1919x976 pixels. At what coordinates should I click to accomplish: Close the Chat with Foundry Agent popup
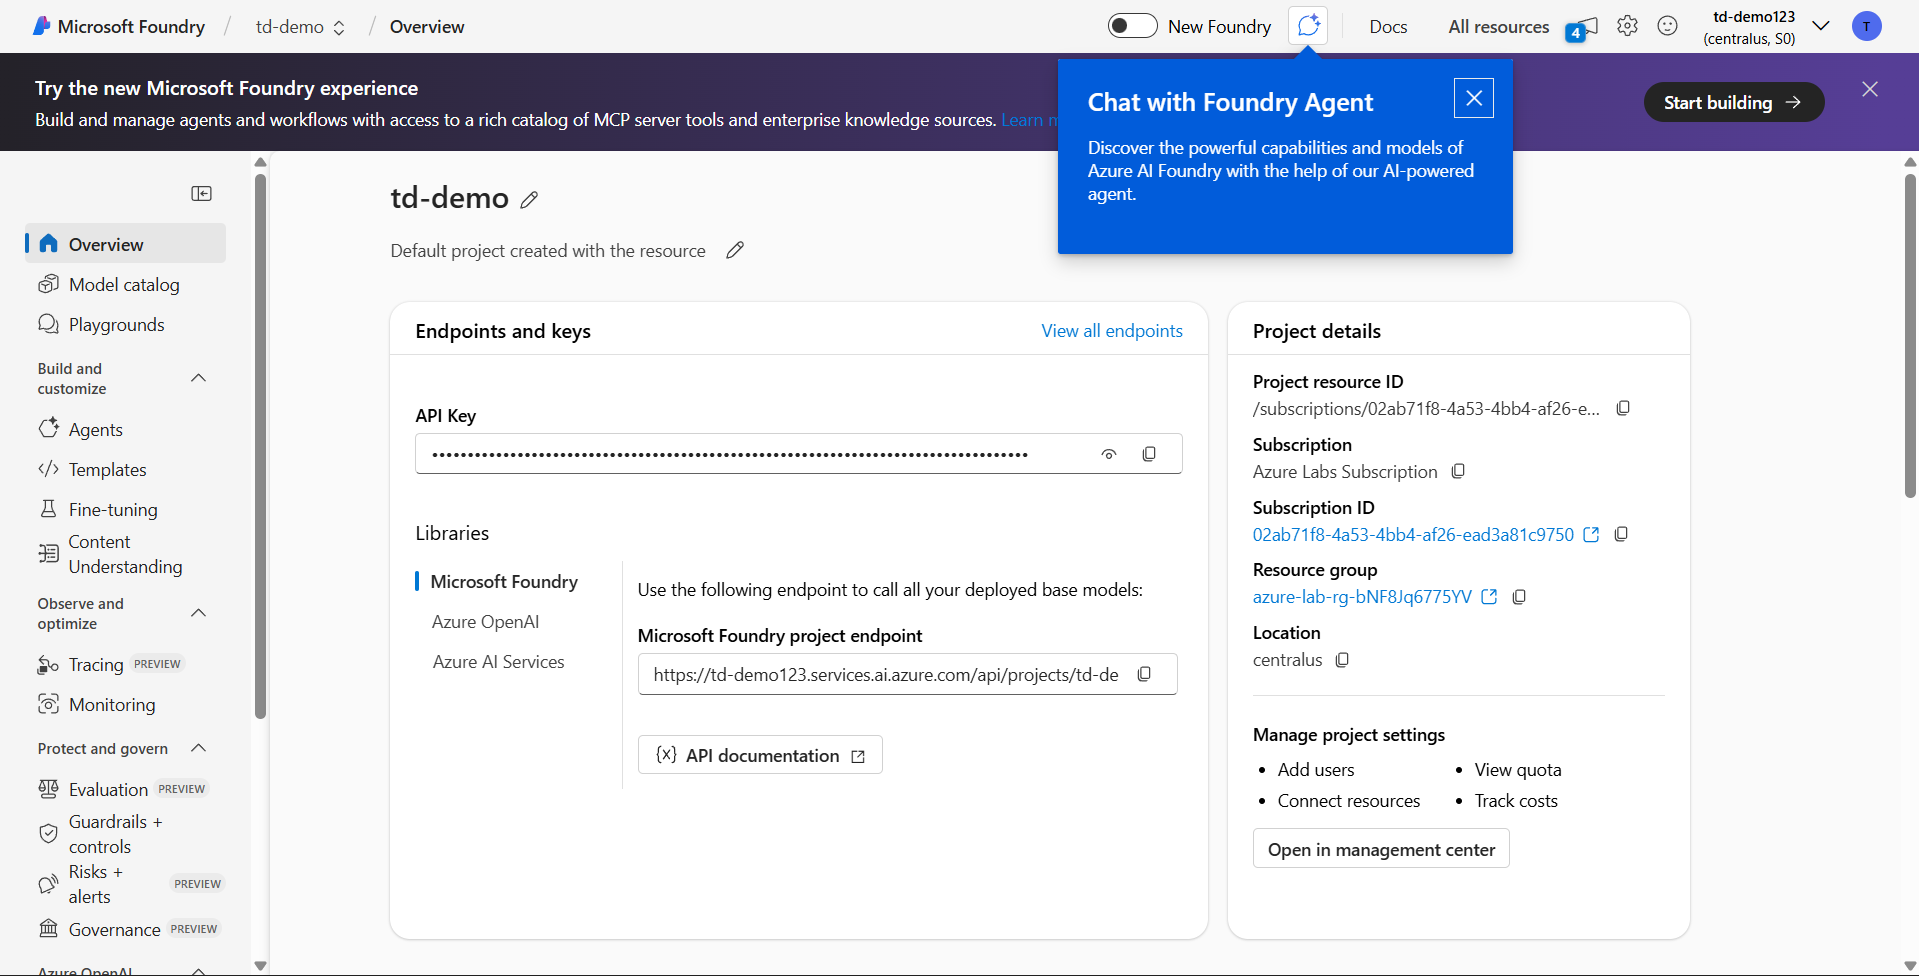[x=1473, y=98]
